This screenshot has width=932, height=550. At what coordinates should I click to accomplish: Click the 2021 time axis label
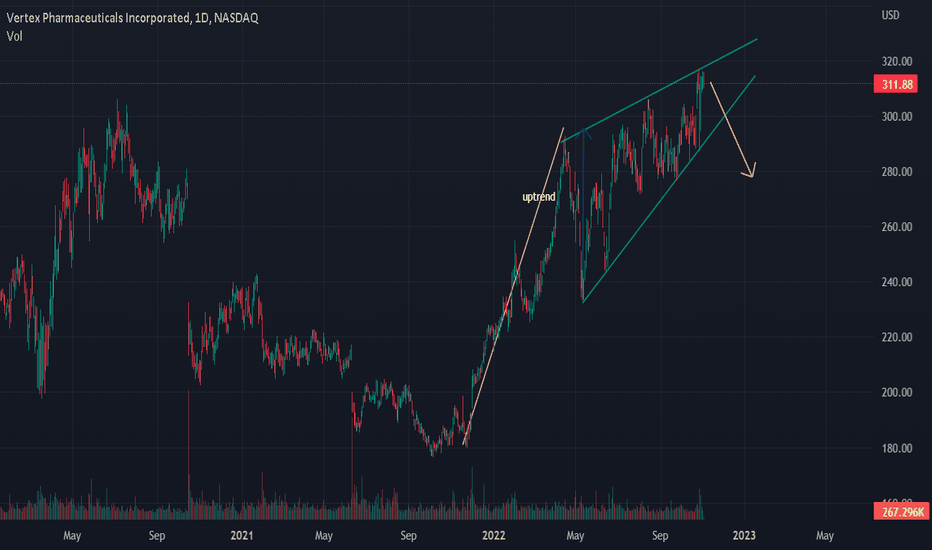point(241,536)
